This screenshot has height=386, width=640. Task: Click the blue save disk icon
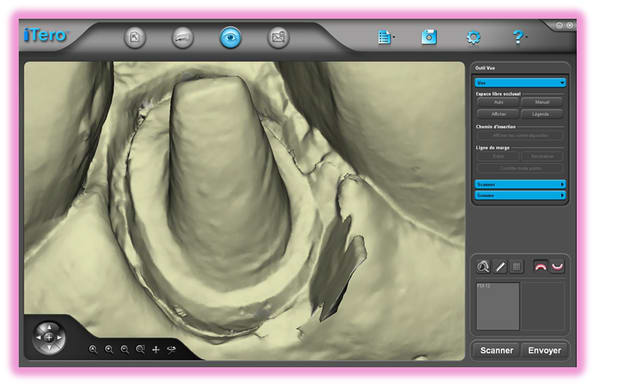pyautogui.click(x=429, y=37)
